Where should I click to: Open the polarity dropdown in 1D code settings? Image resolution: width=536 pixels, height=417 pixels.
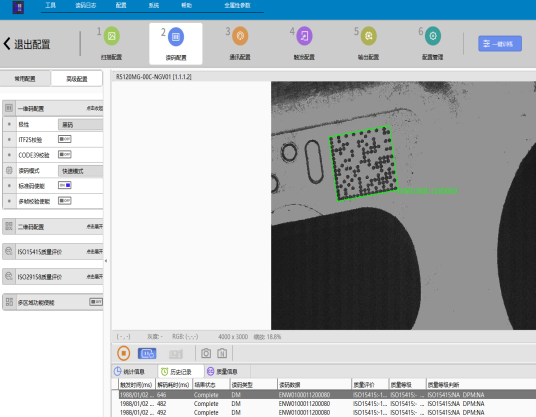click(x=80, y=125)
